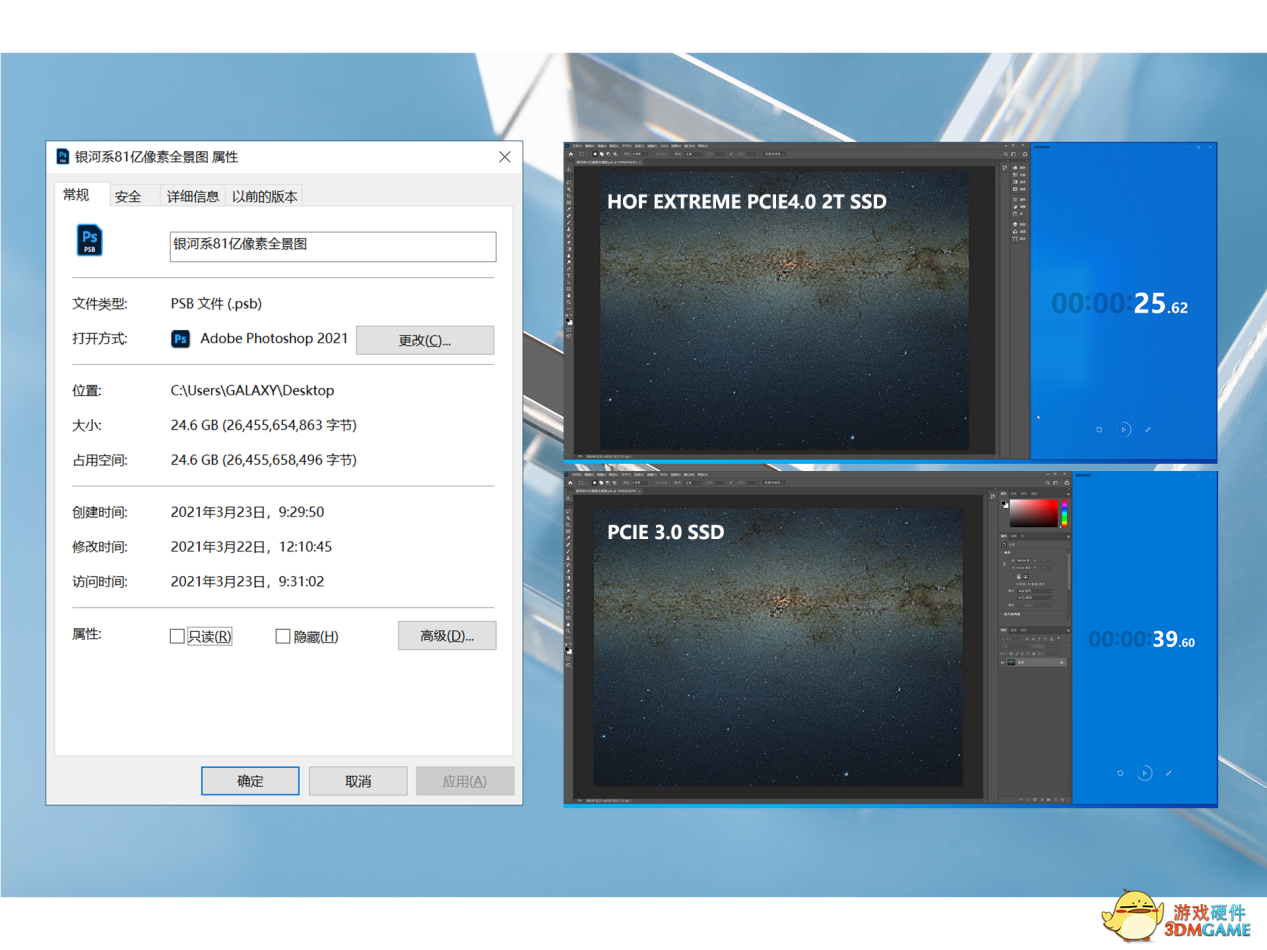Confirm with the 确定 button
The image size is (1267, 950).
point(250,781)
